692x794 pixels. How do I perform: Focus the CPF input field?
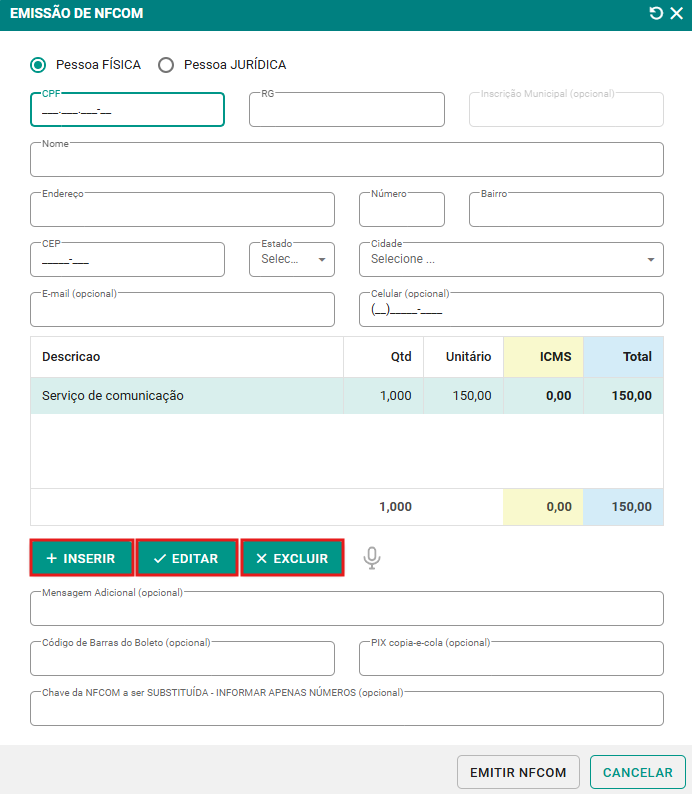click(x=127, y=111)
